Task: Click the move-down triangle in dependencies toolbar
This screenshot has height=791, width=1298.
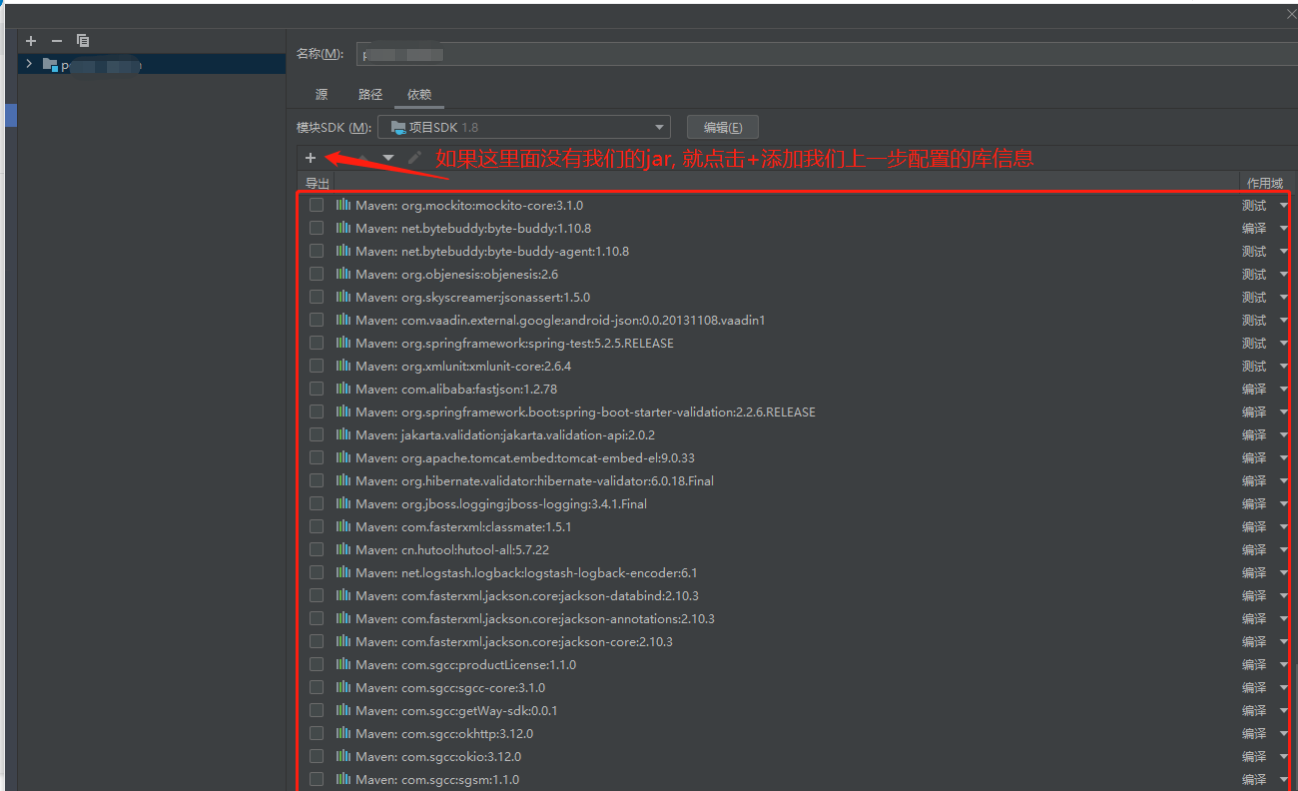Action: pyautogui.click(x=388, y=158)
